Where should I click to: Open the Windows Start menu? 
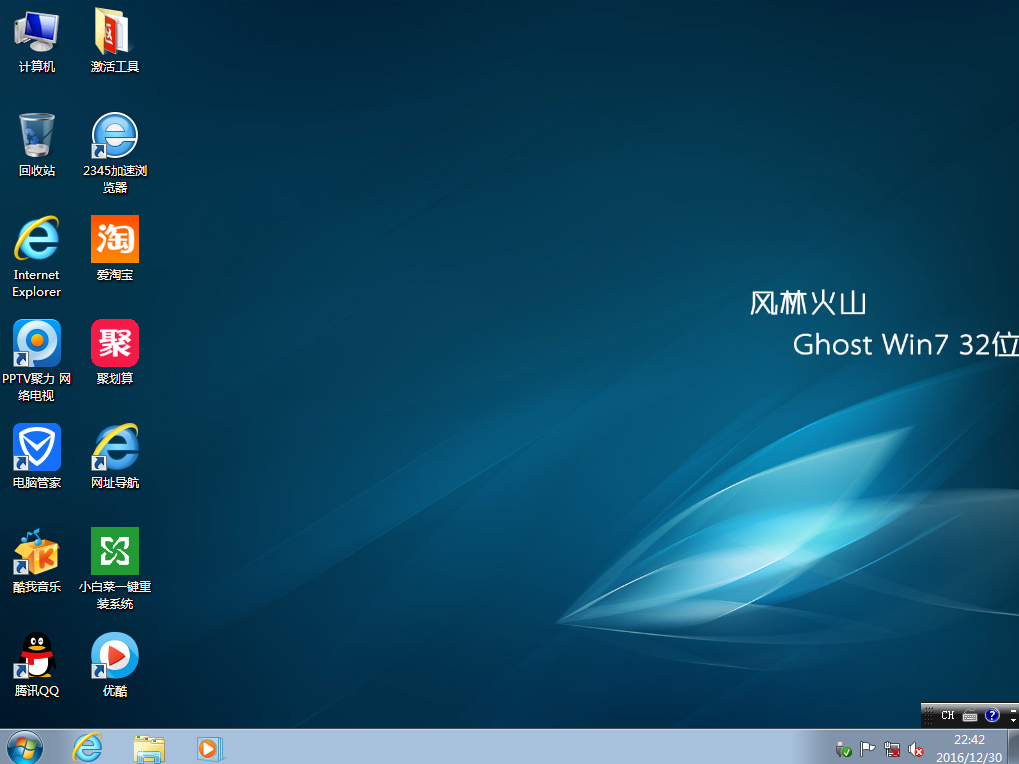tap(25, 747)
